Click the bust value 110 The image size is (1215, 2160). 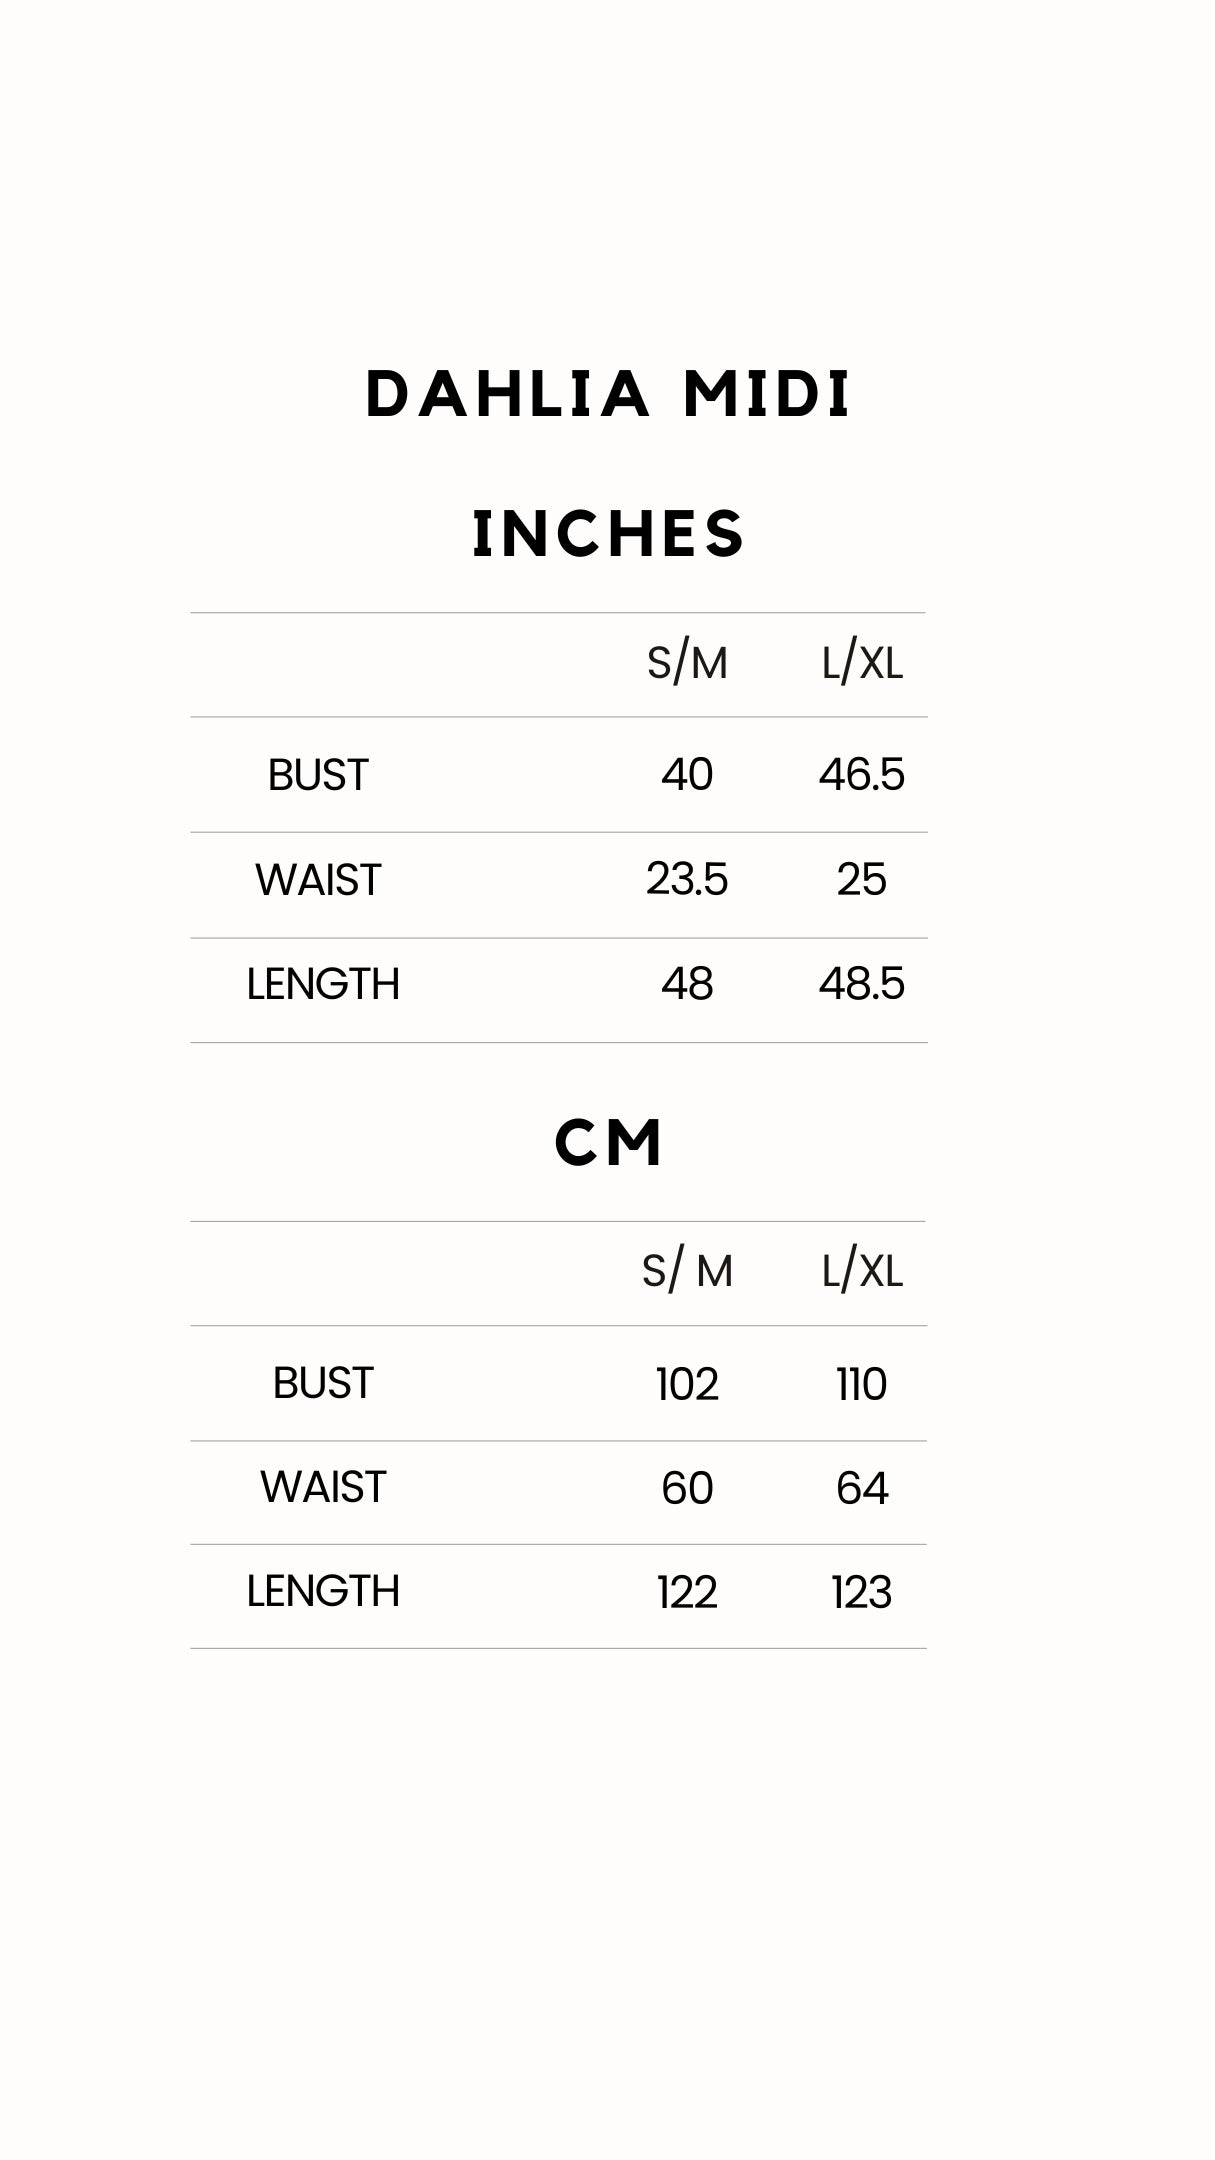tap(861, 1384)
